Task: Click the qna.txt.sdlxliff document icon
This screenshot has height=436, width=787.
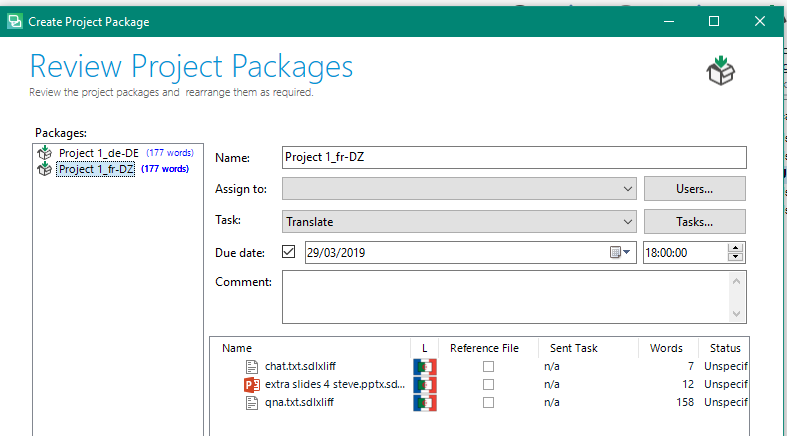Action: point(251,402)
